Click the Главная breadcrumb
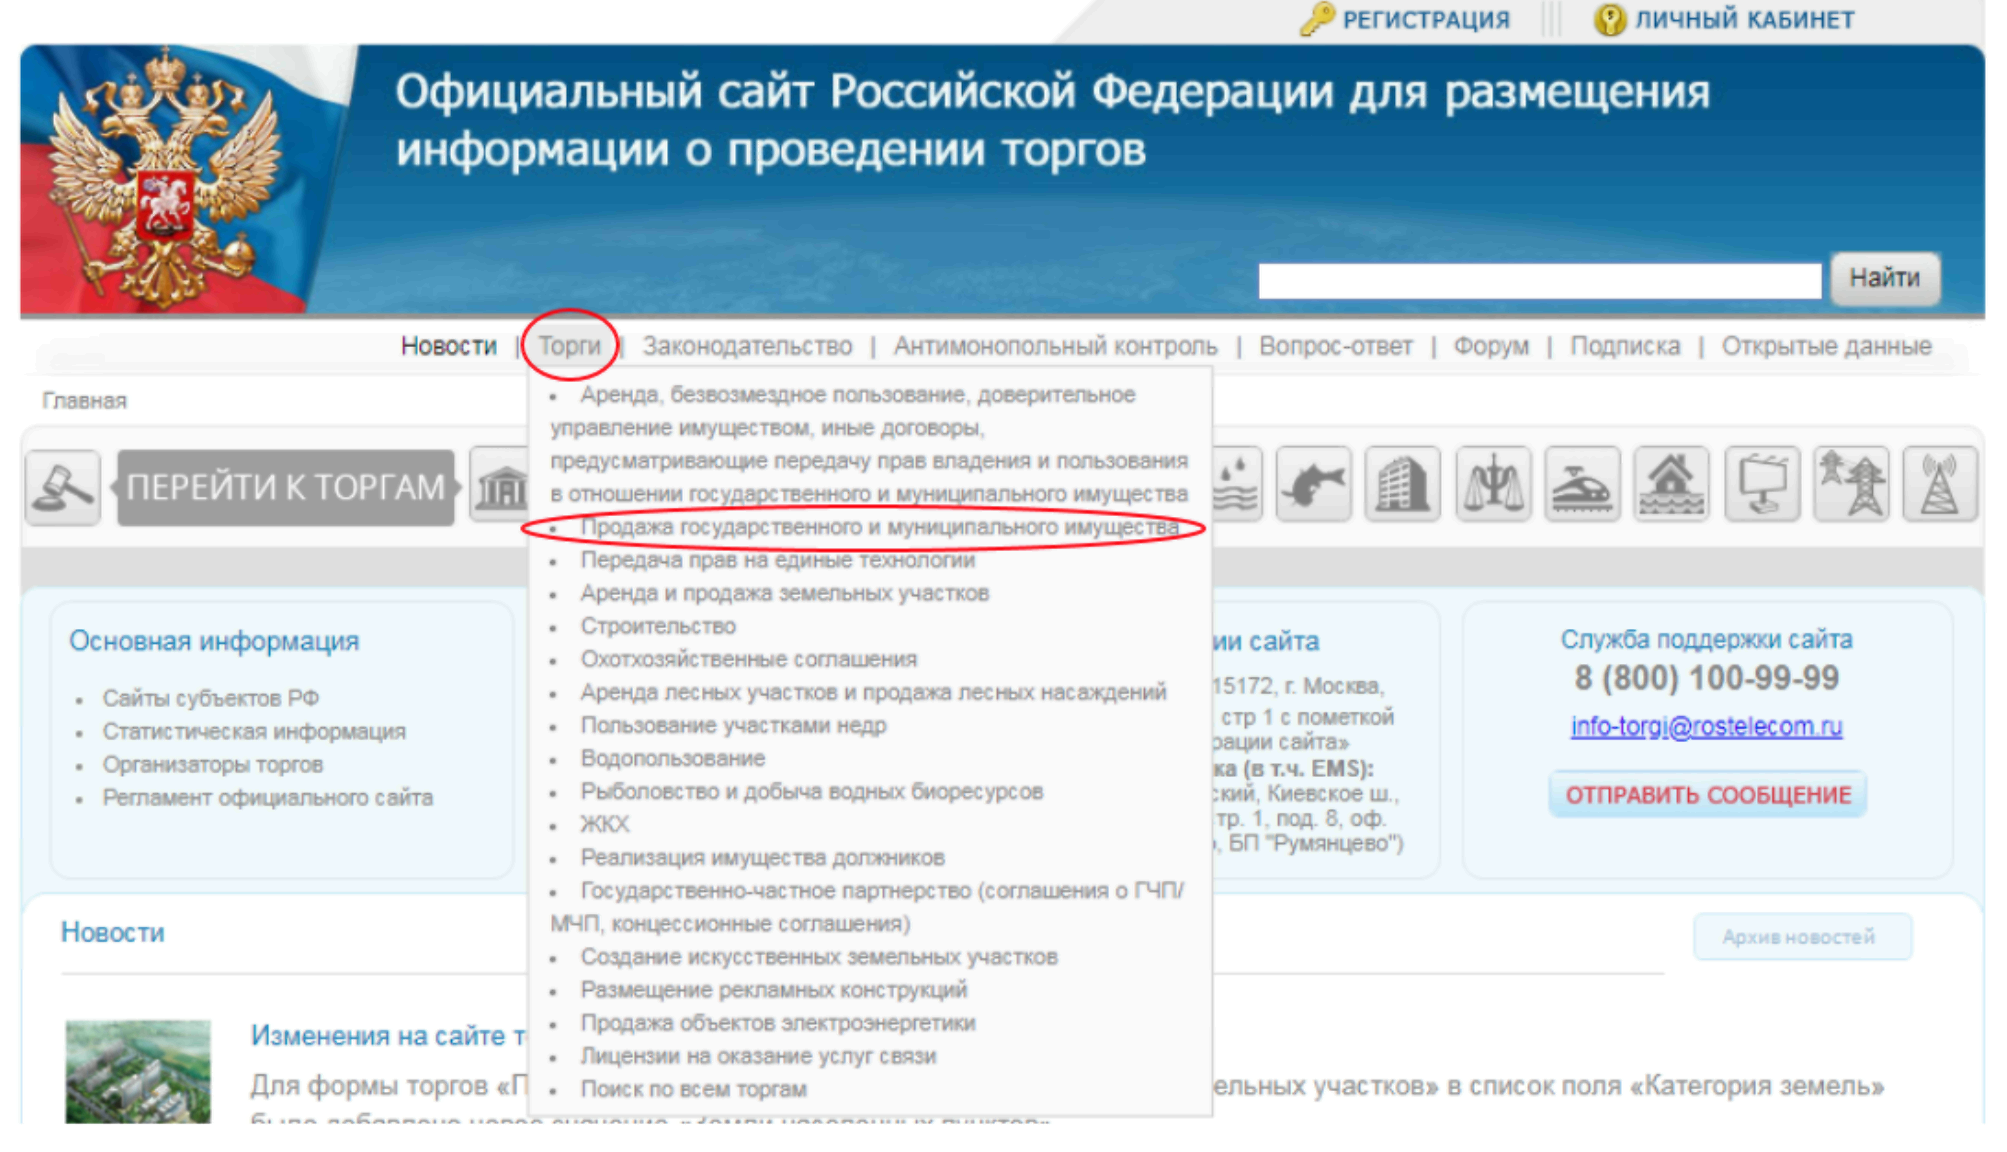 coord(84,401)
